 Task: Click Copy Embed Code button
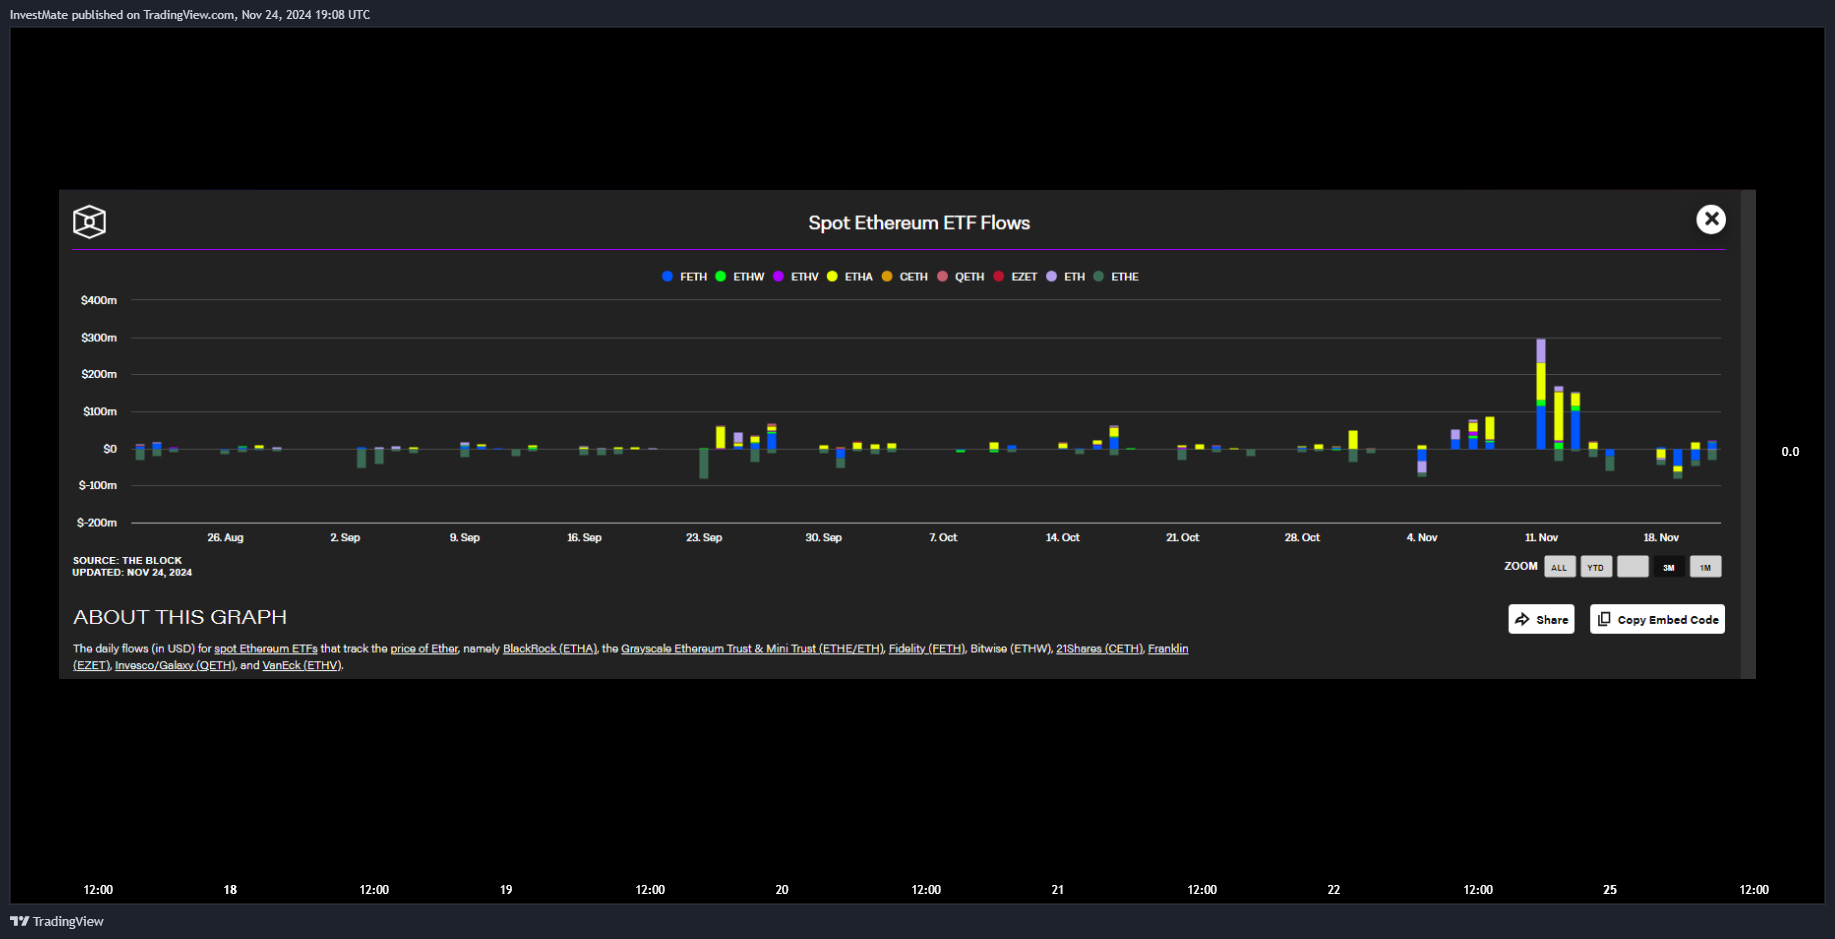[x=1657, y=619]
